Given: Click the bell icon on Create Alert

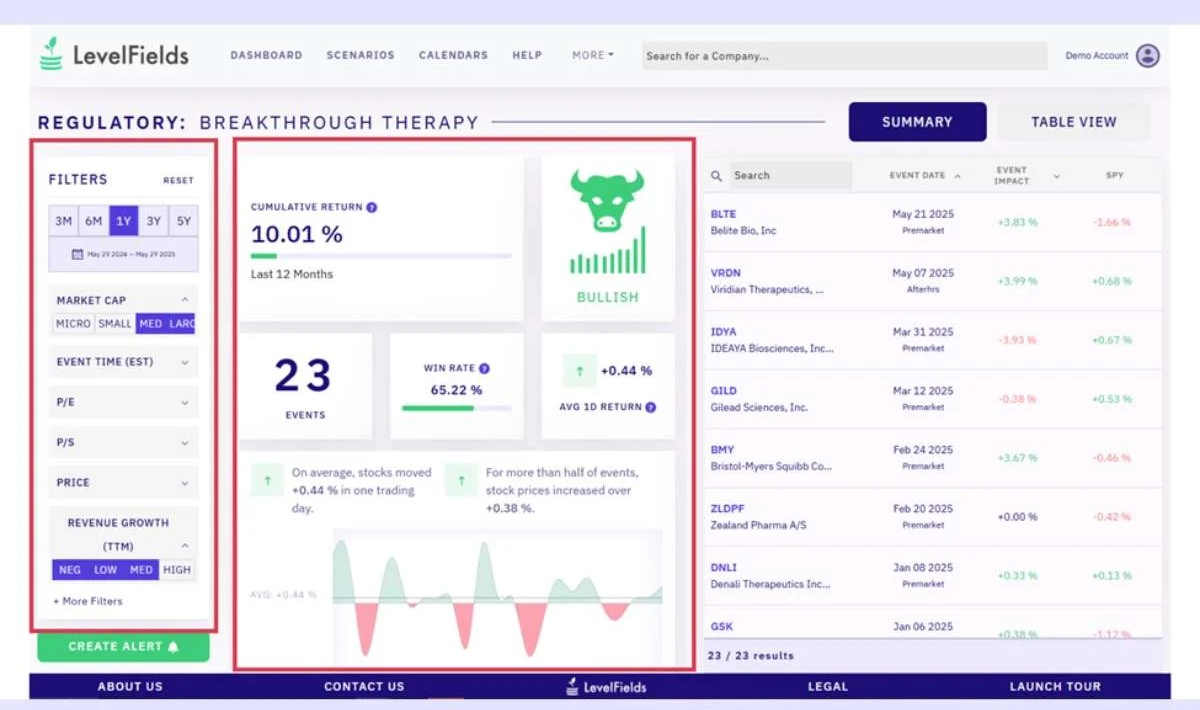Looking at the screenshot, I should pyautogui.click(x=174, y=647).
